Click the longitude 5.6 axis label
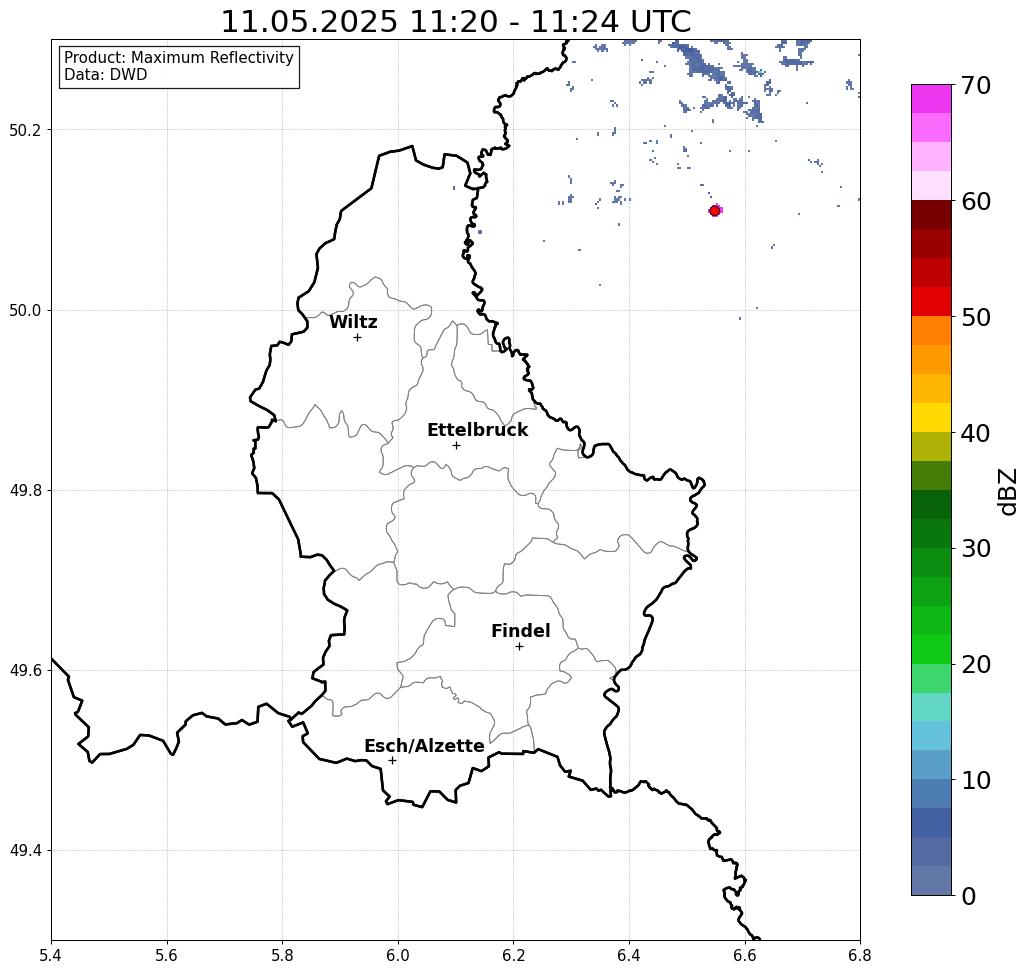Screen dimensions: 1029x973 click(x=167, y=955)
